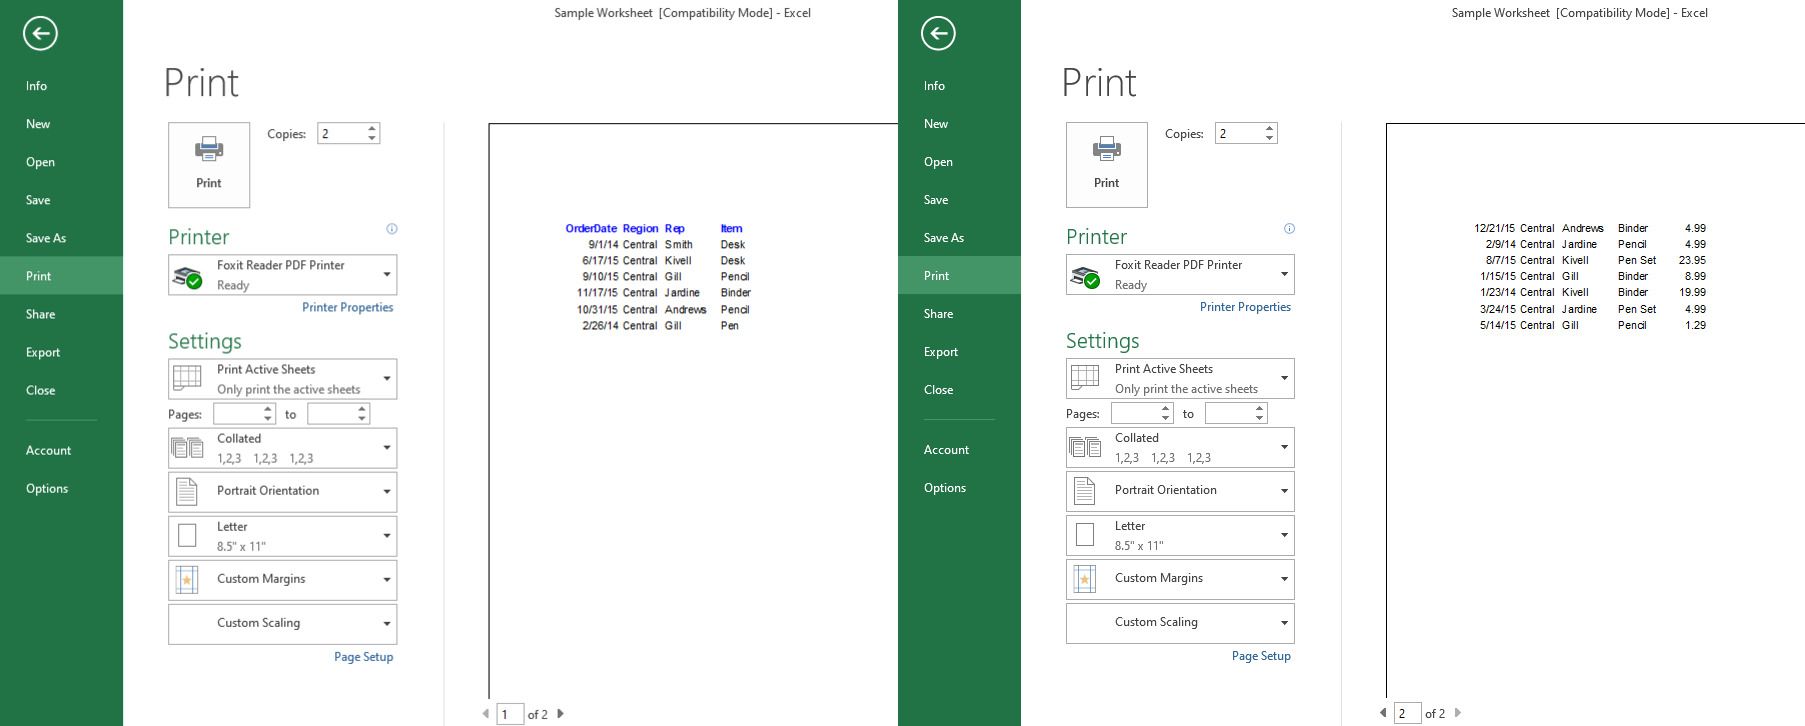
Task: Open Custom Scaling dropdown in the right window
Action: pyautogui.click(x=1180, y=623)
